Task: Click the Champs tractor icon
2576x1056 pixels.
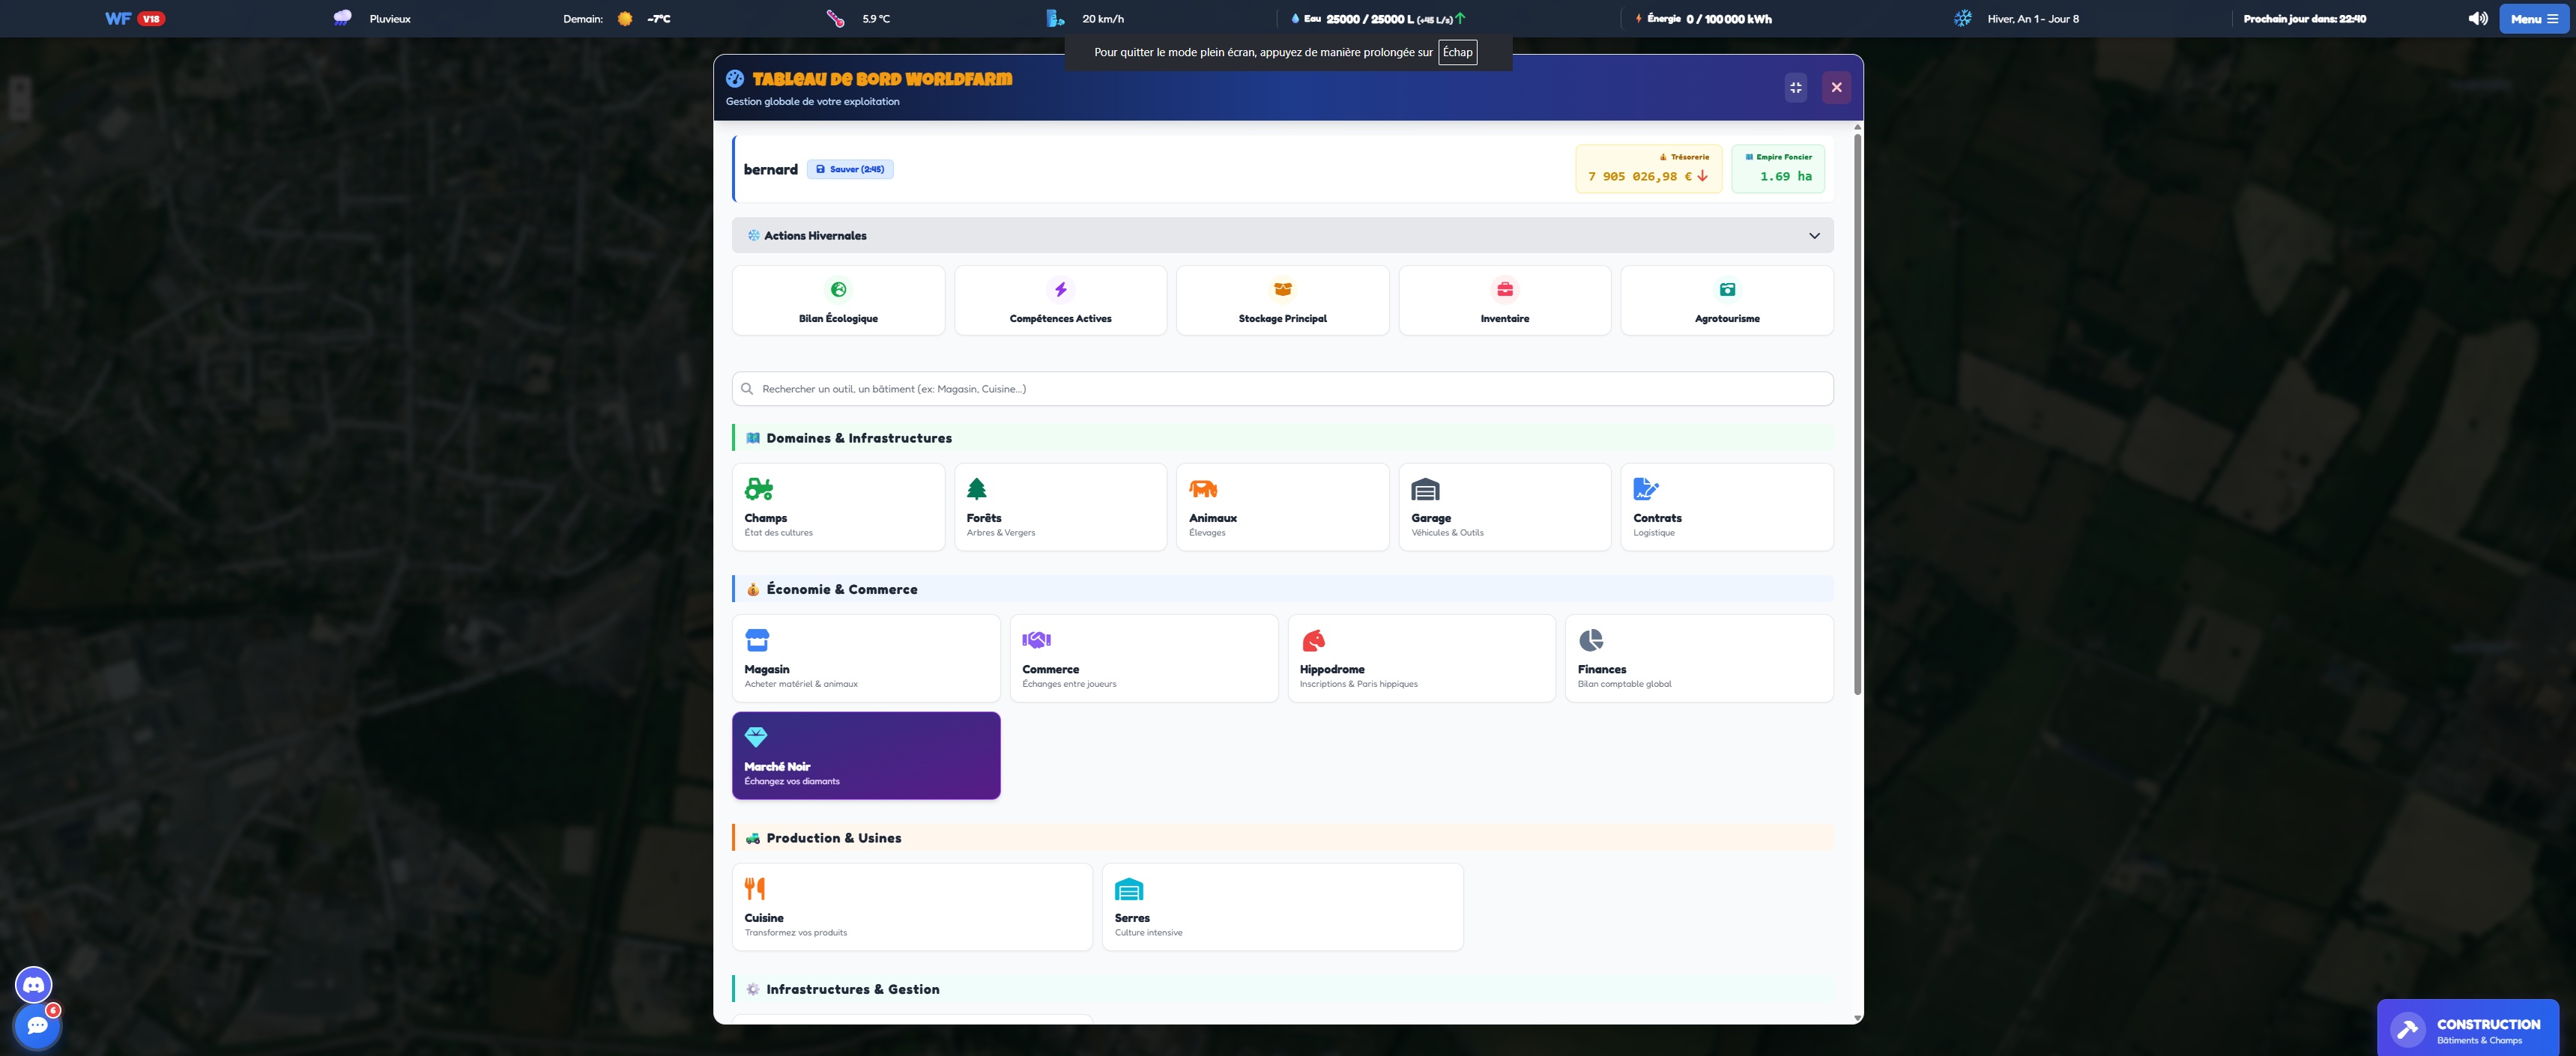Action: 759,489
